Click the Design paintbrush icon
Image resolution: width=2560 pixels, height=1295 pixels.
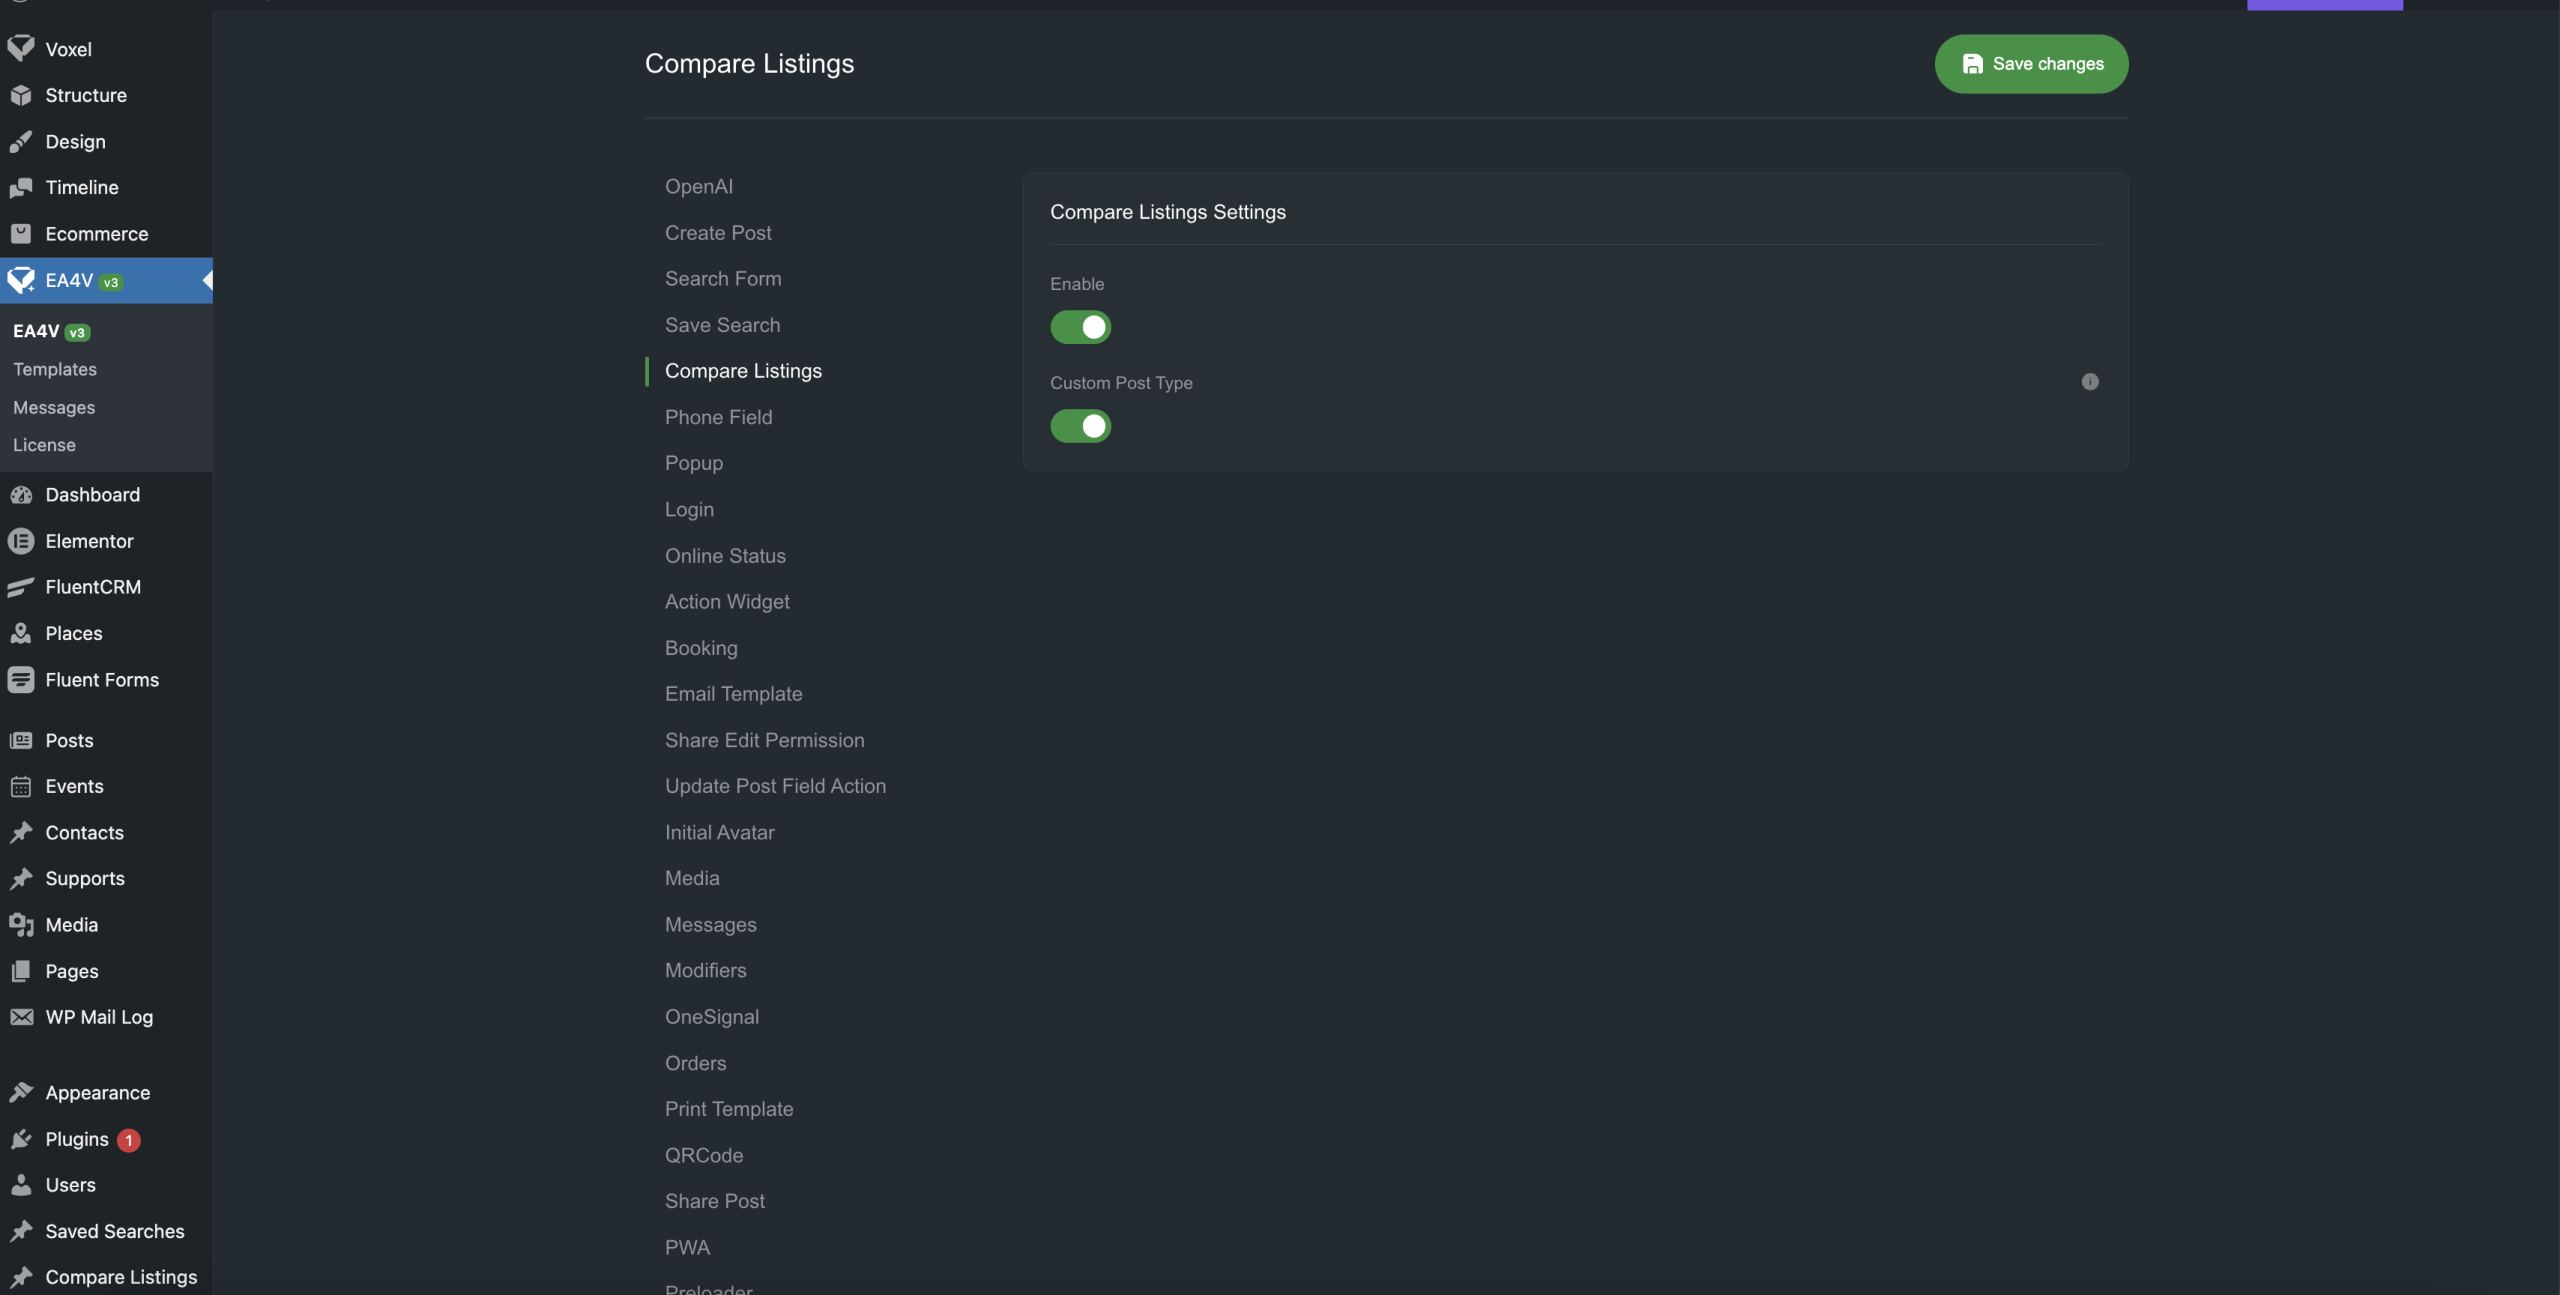coord(21,142)
